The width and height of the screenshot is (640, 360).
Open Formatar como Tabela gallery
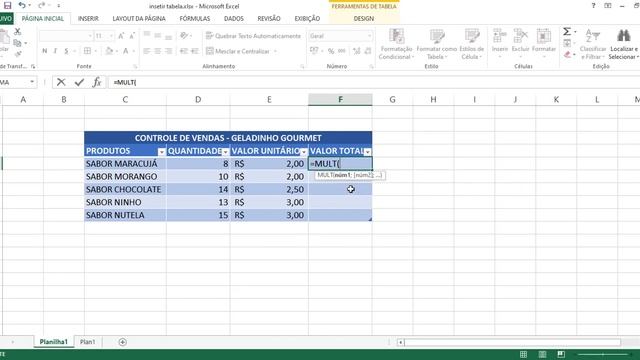pos(436,44)
